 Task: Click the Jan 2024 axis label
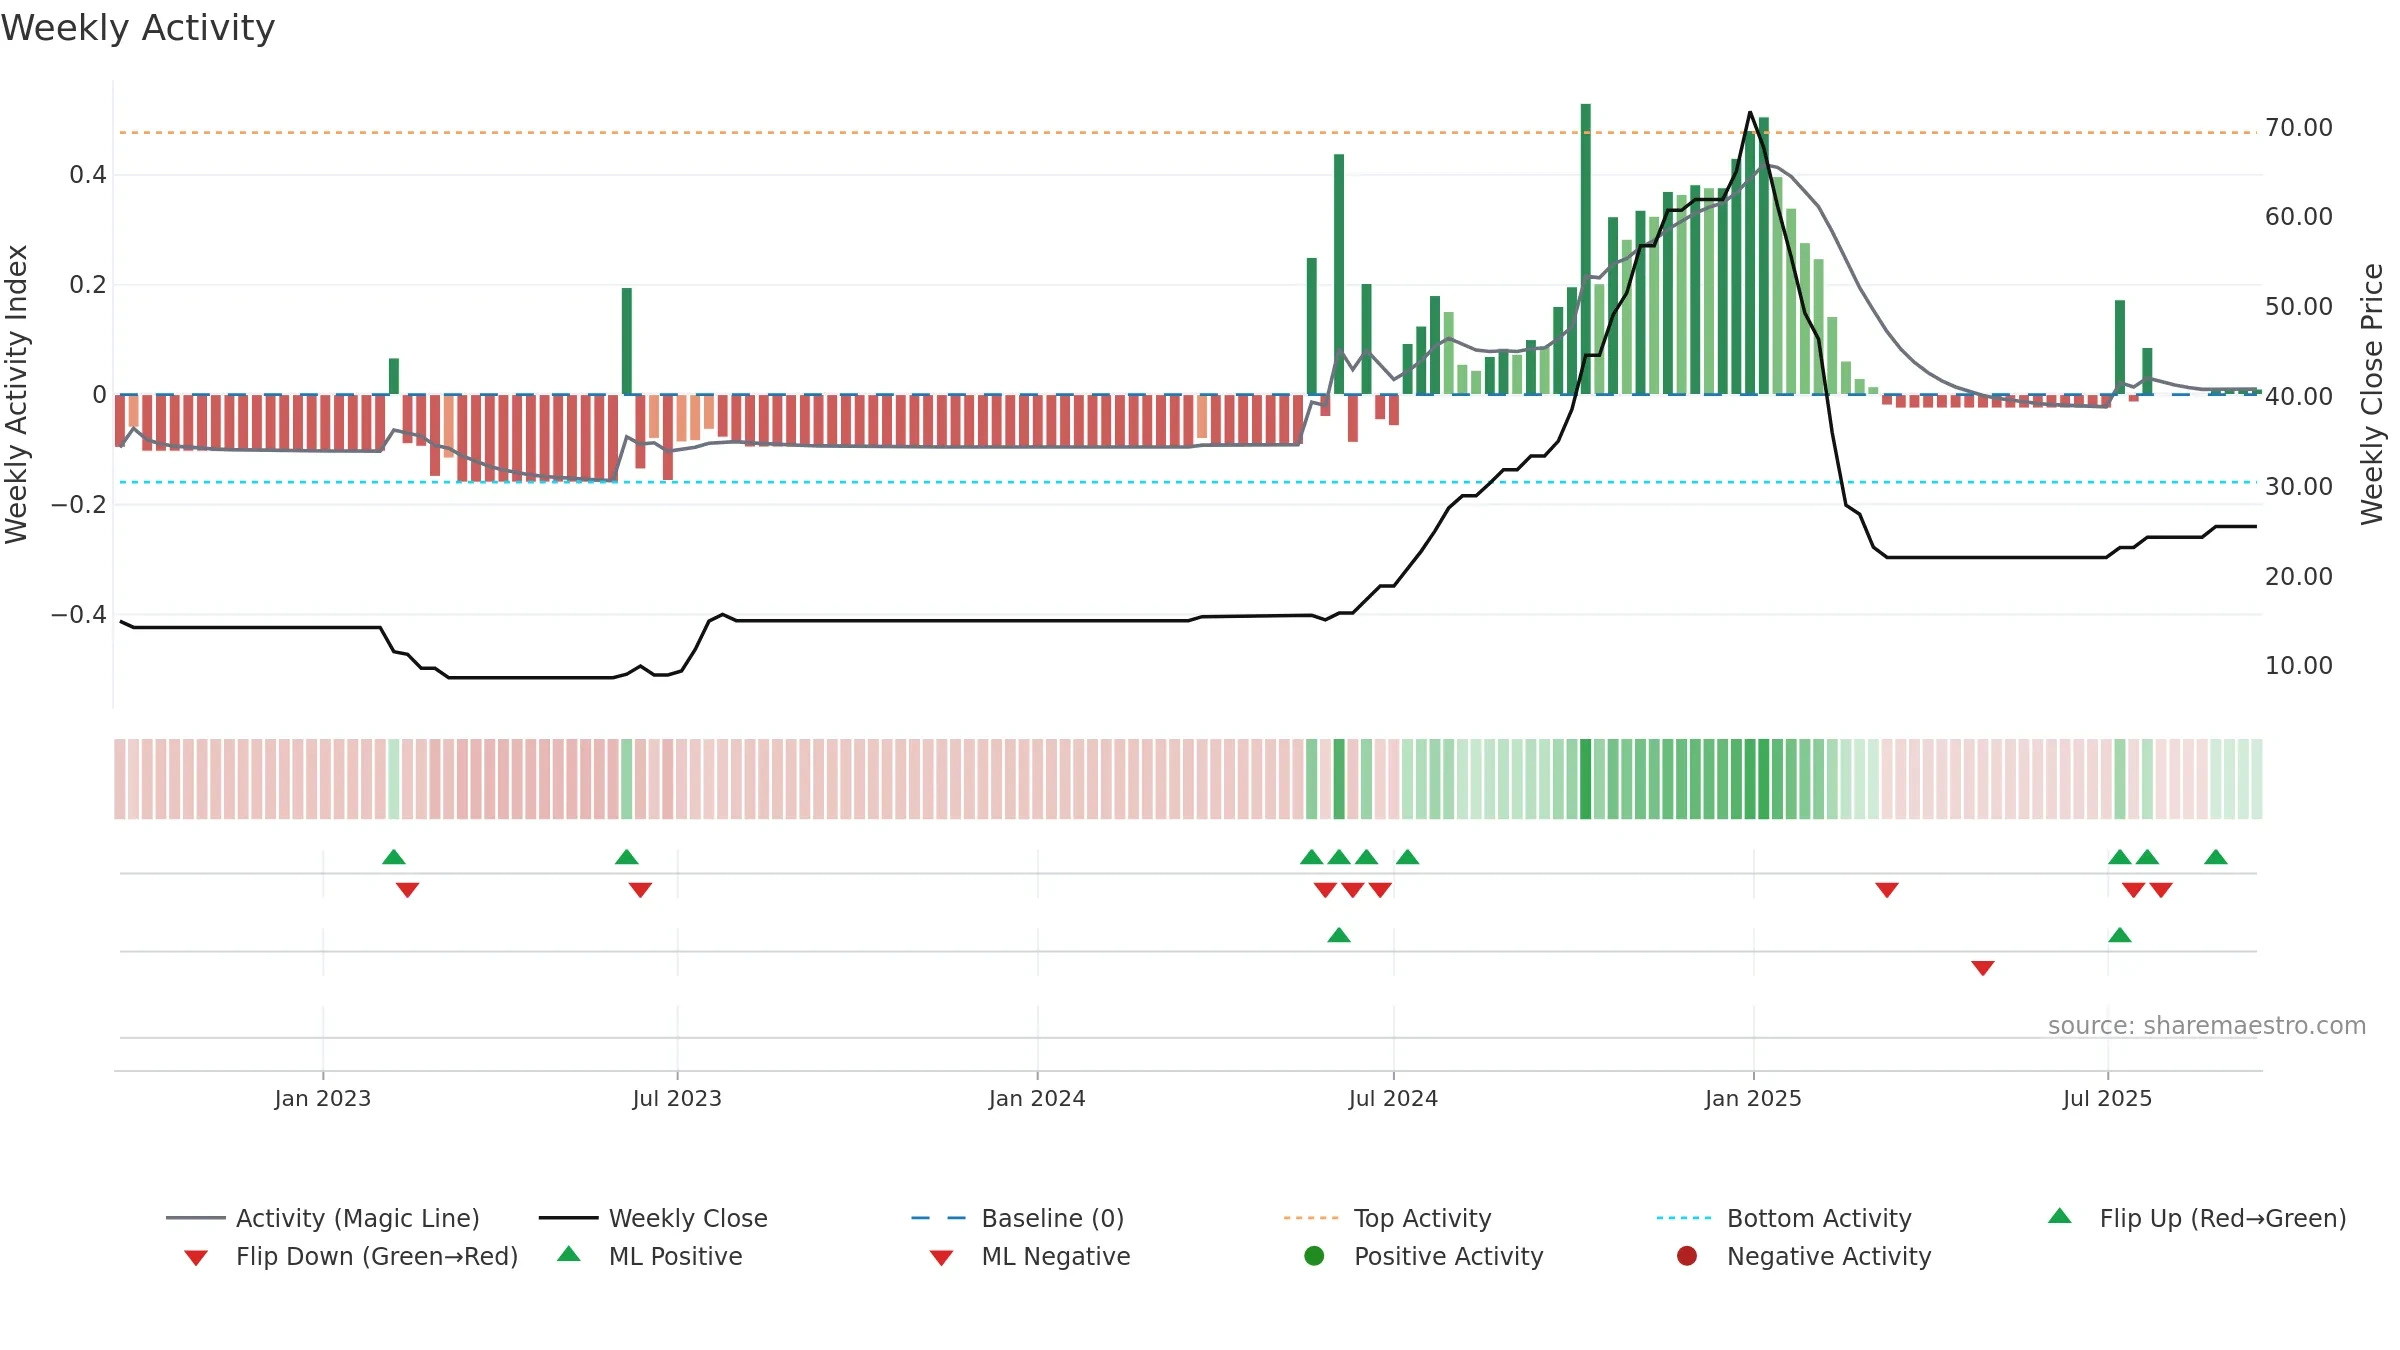[x=1037, y=1098]
